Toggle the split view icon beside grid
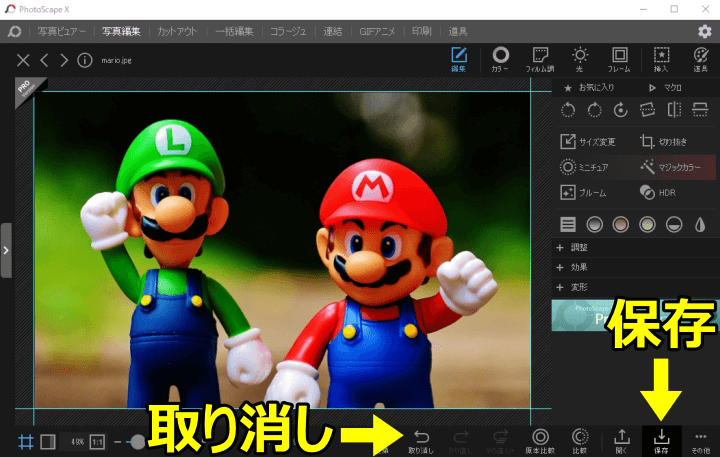Screen dimensions: 720x457 48,442
